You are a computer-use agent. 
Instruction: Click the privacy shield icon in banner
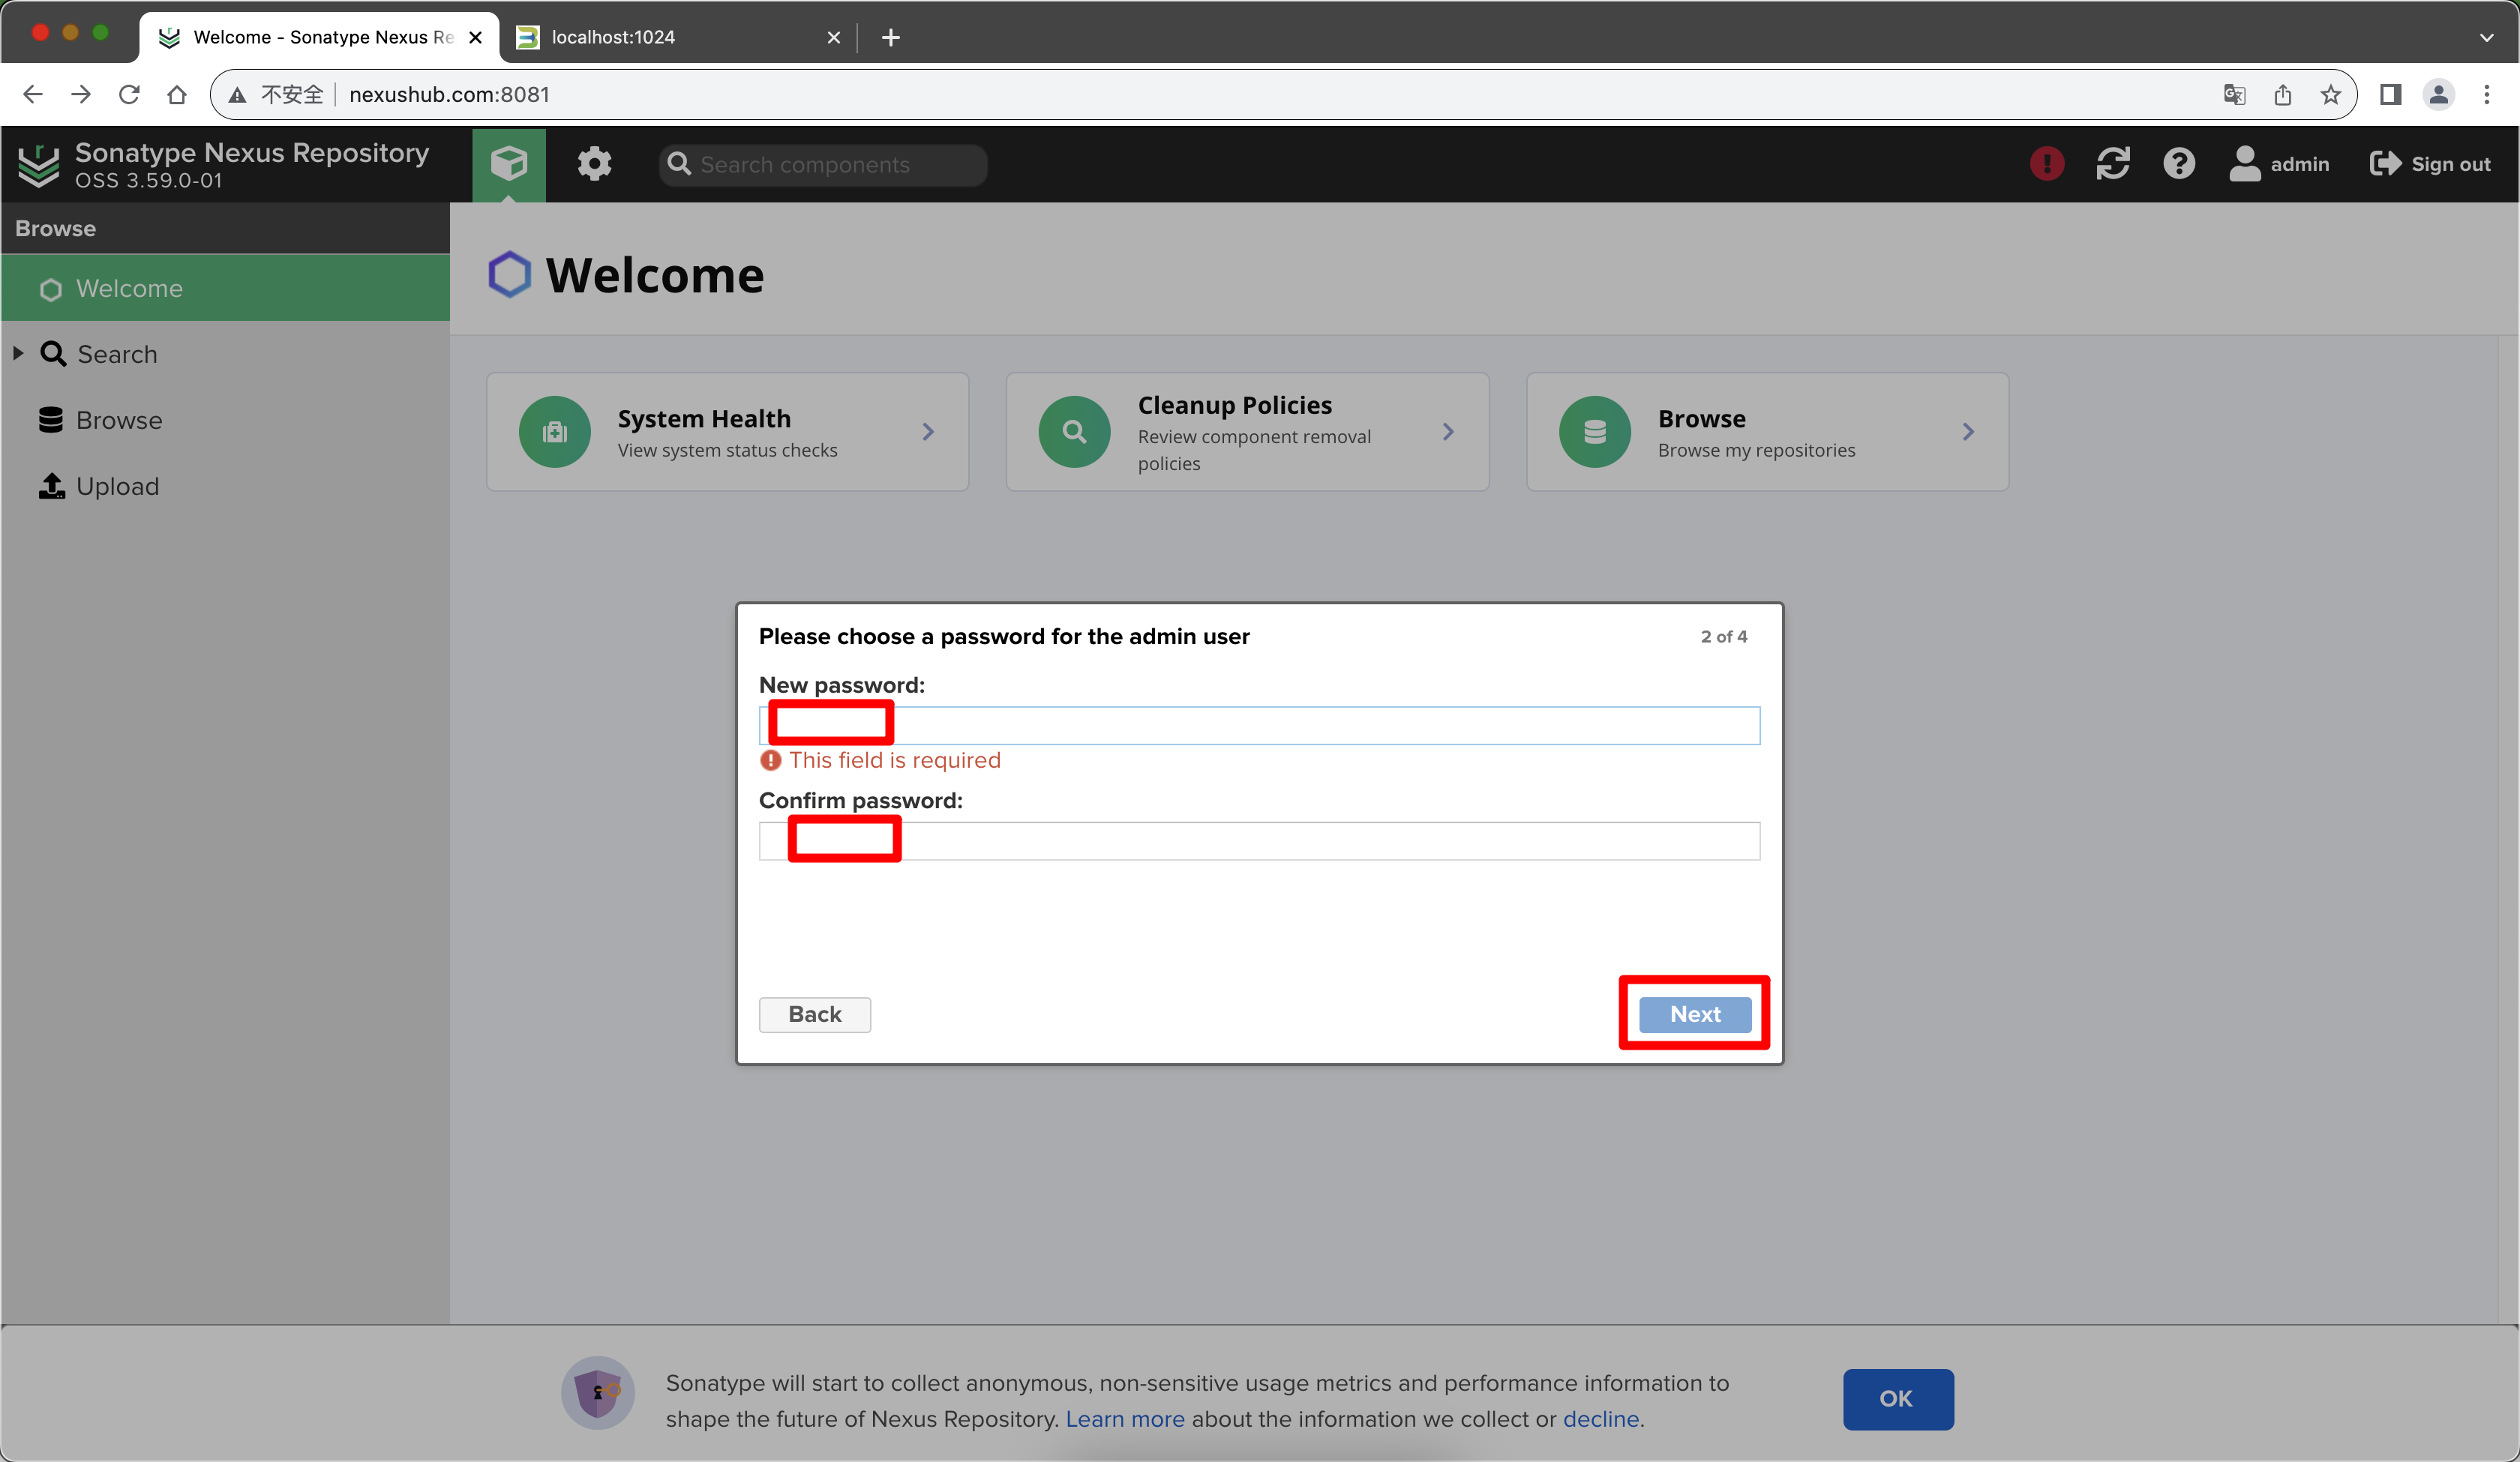pos(598,1392)
